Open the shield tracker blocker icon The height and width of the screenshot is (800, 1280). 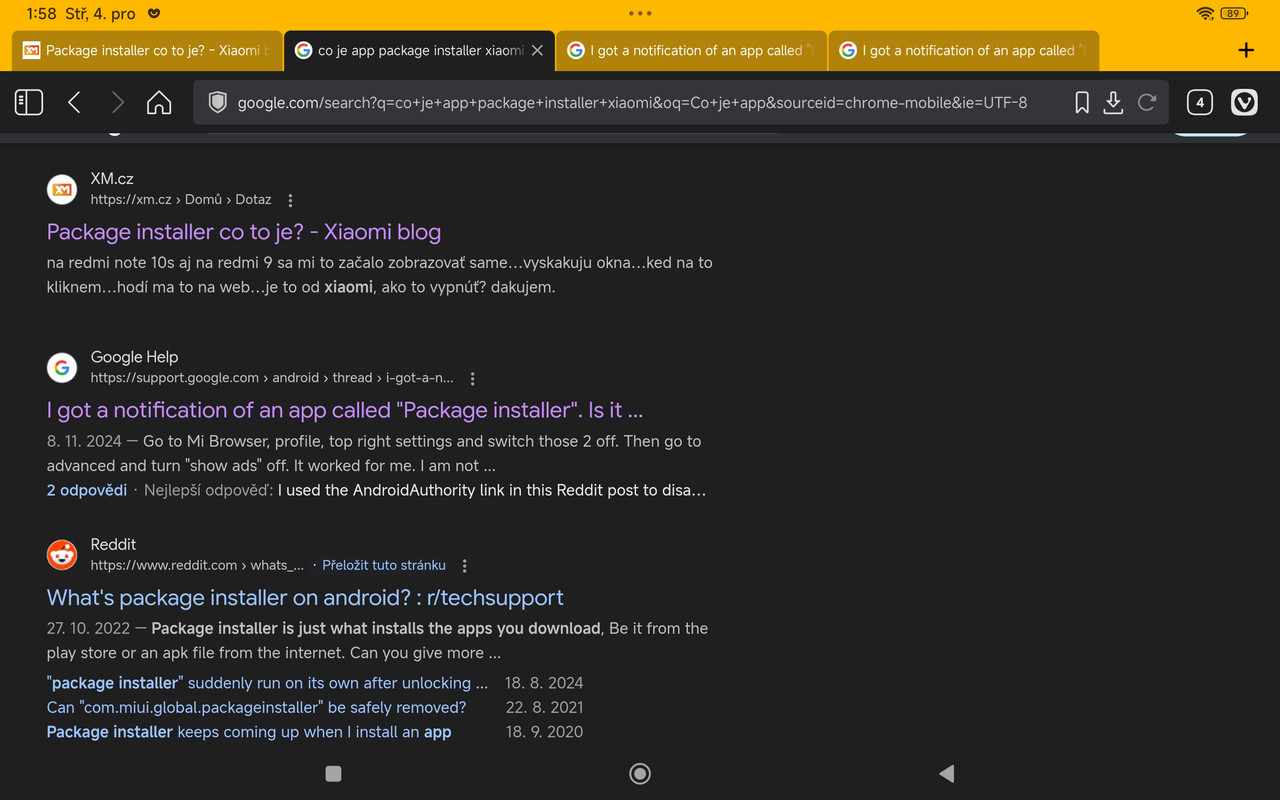click(x=217, y=102)
